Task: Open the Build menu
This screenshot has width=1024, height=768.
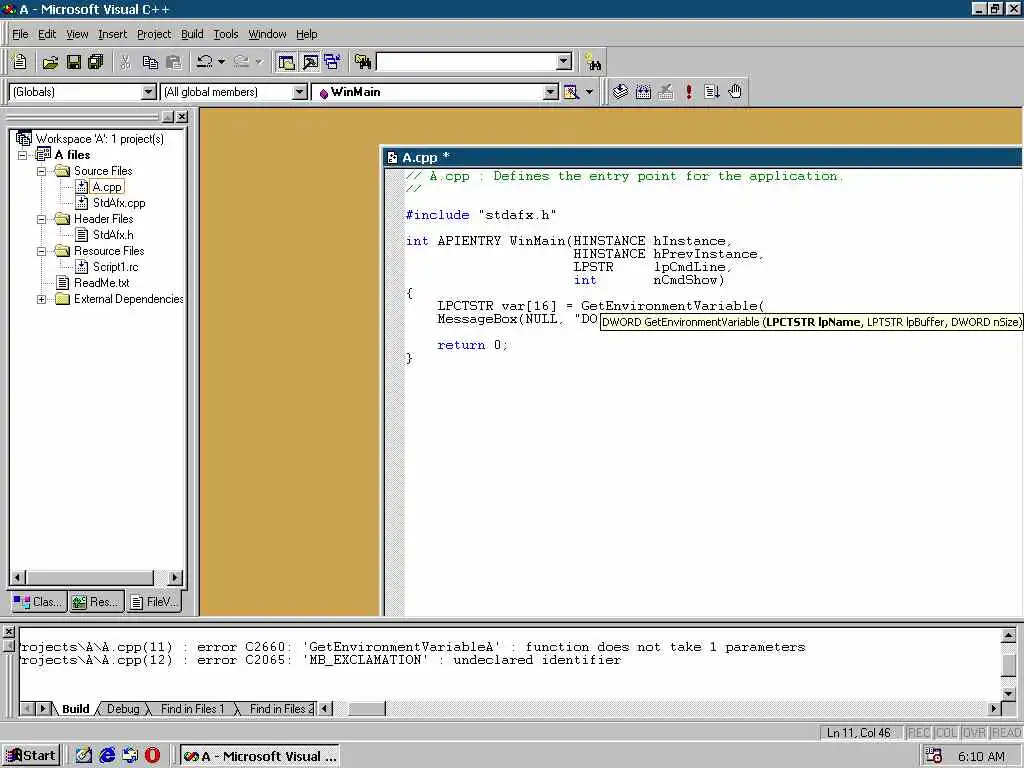Action: pyautogui.click(x=192, y=34)
